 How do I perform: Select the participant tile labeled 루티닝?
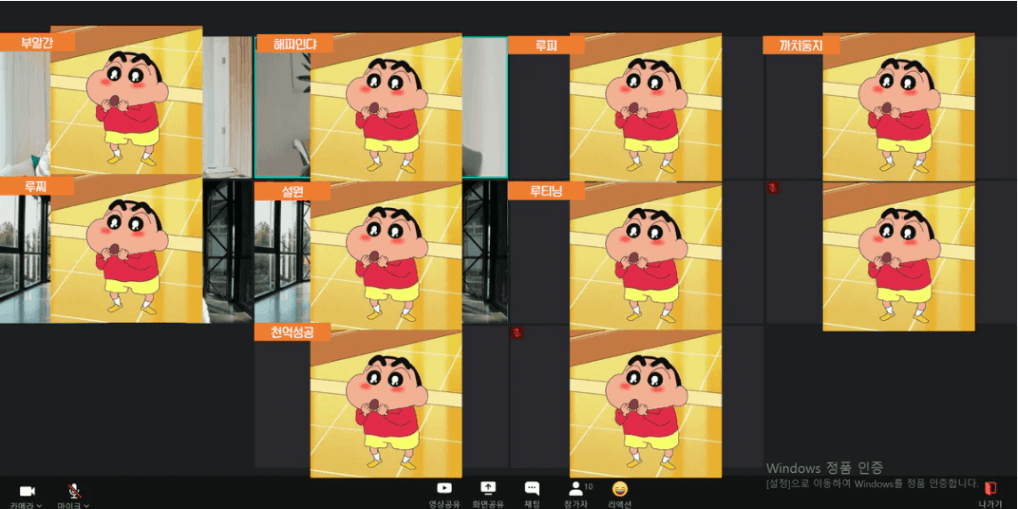click(635, 252)
